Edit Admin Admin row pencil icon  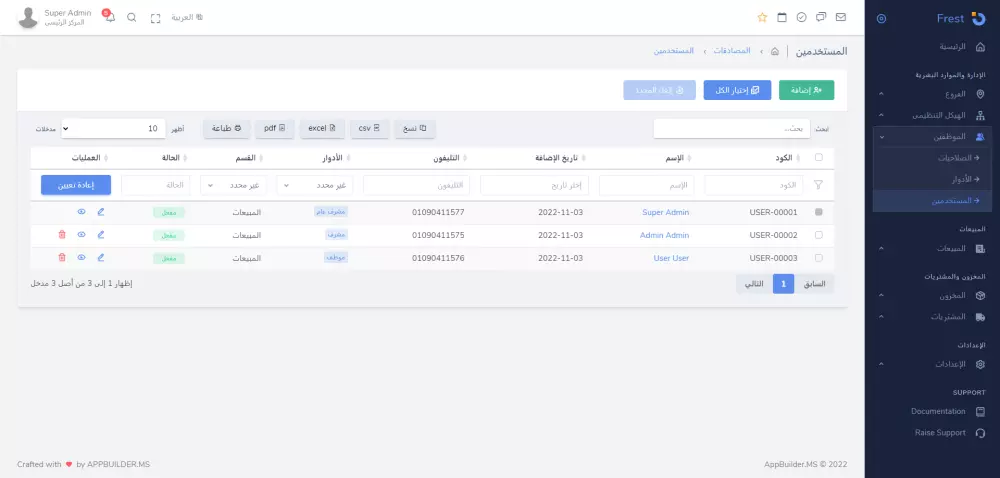101,235
